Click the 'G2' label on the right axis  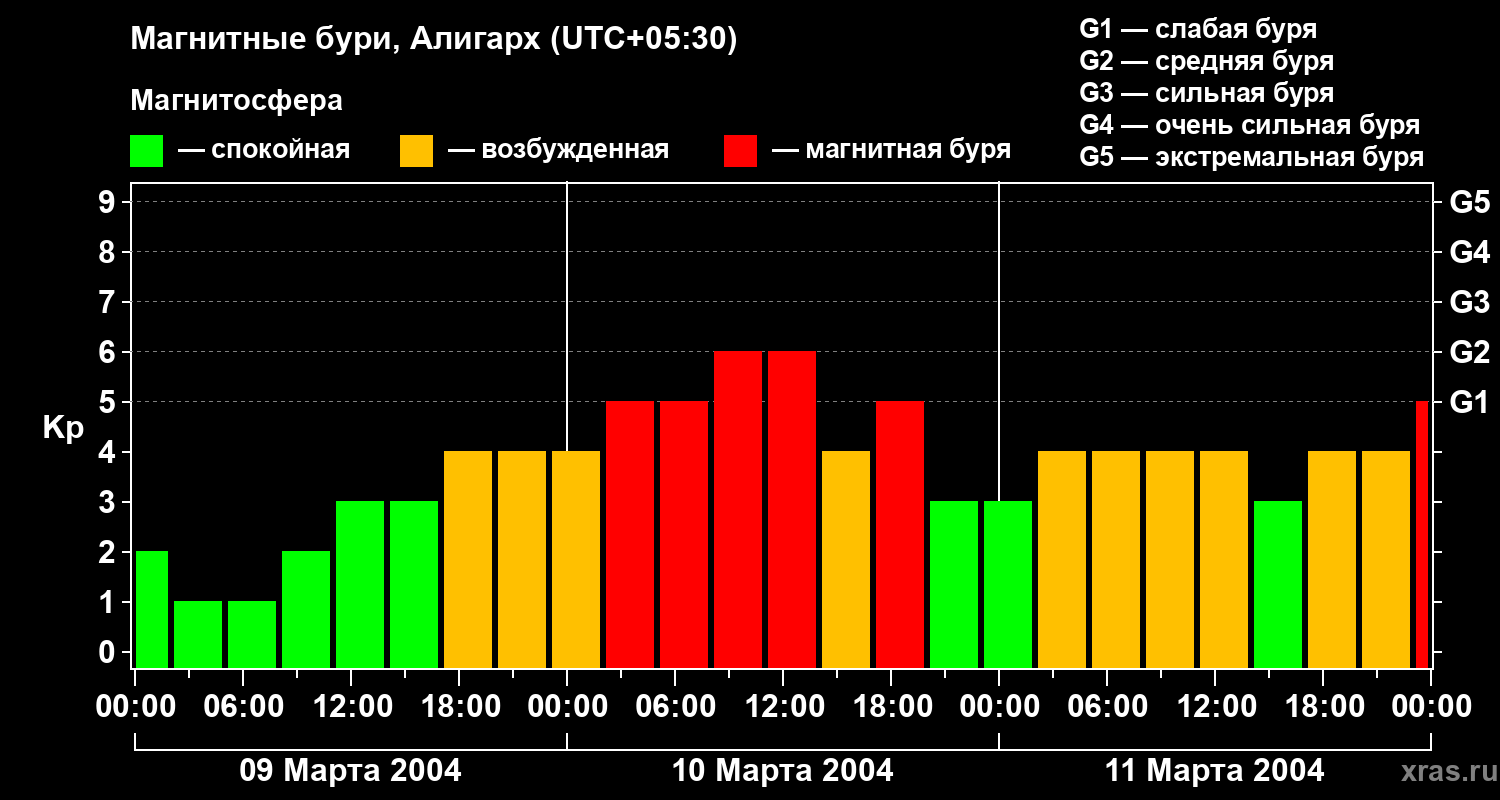tap(1469, 352)
